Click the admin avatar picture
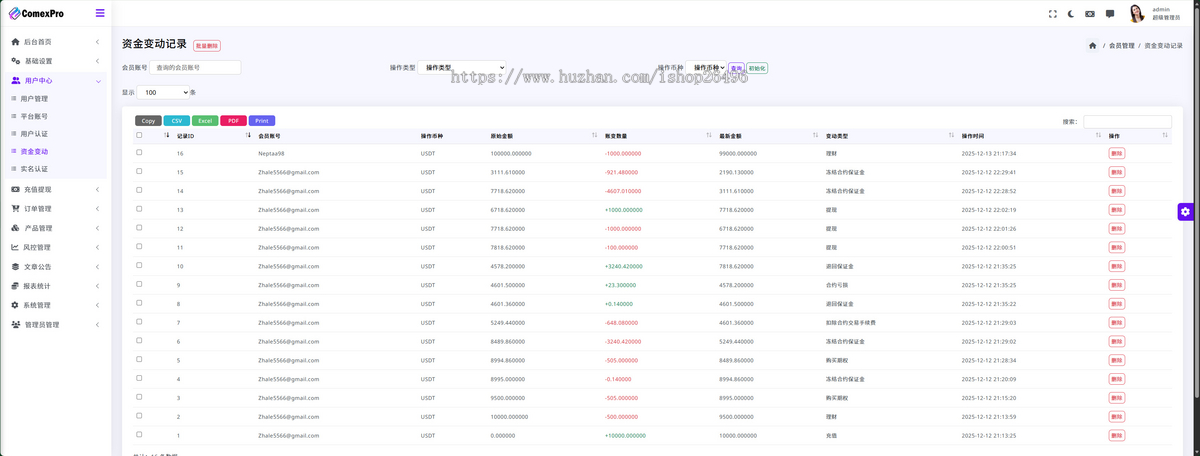The height and width of the screenshot is (456, 1200). (x=1137, y=13)
